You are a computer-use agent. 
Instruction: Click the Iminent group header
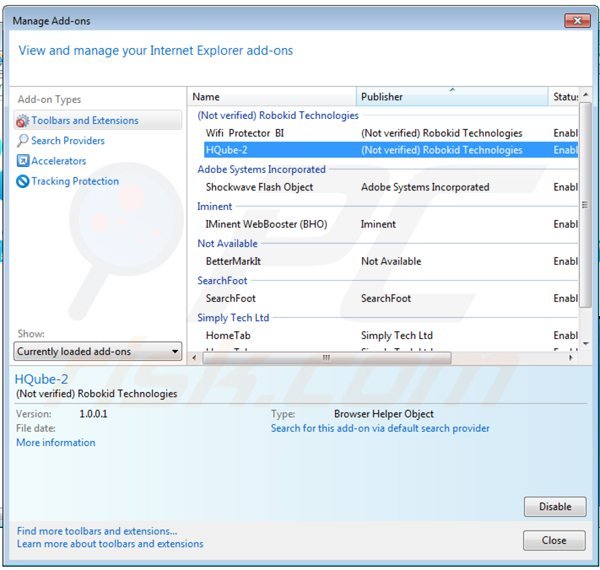click(x=214, y=207)
